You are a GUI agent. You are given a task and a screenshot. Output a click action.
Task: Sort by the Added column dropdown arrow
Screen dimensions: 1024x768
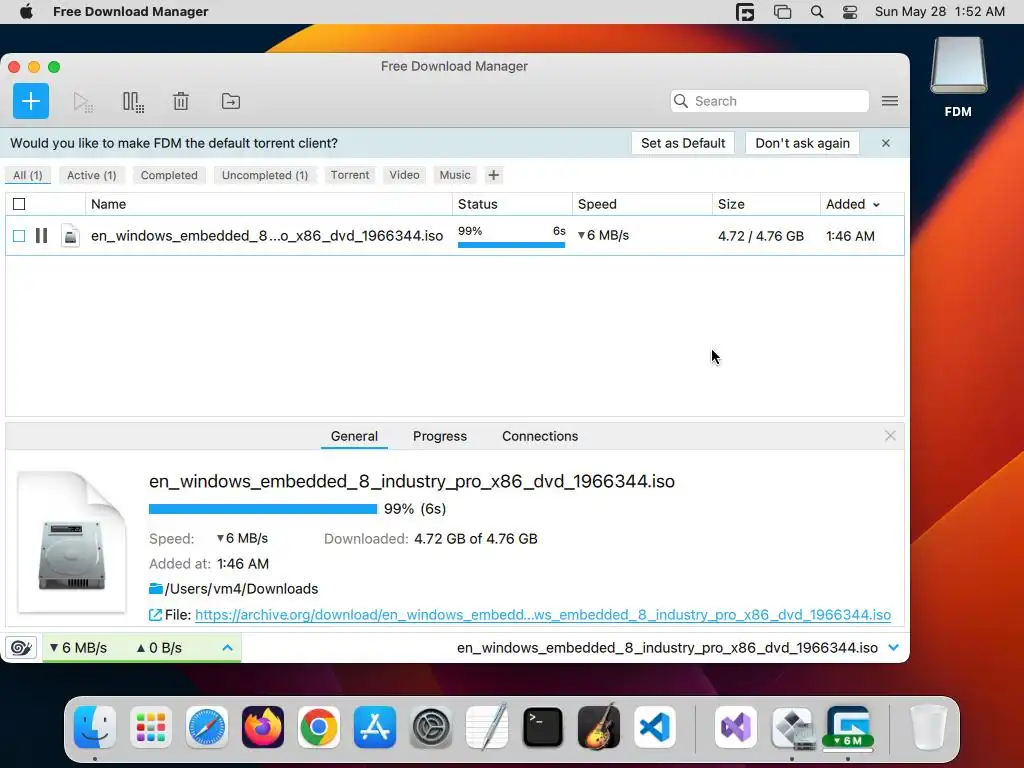click(876, 205)
